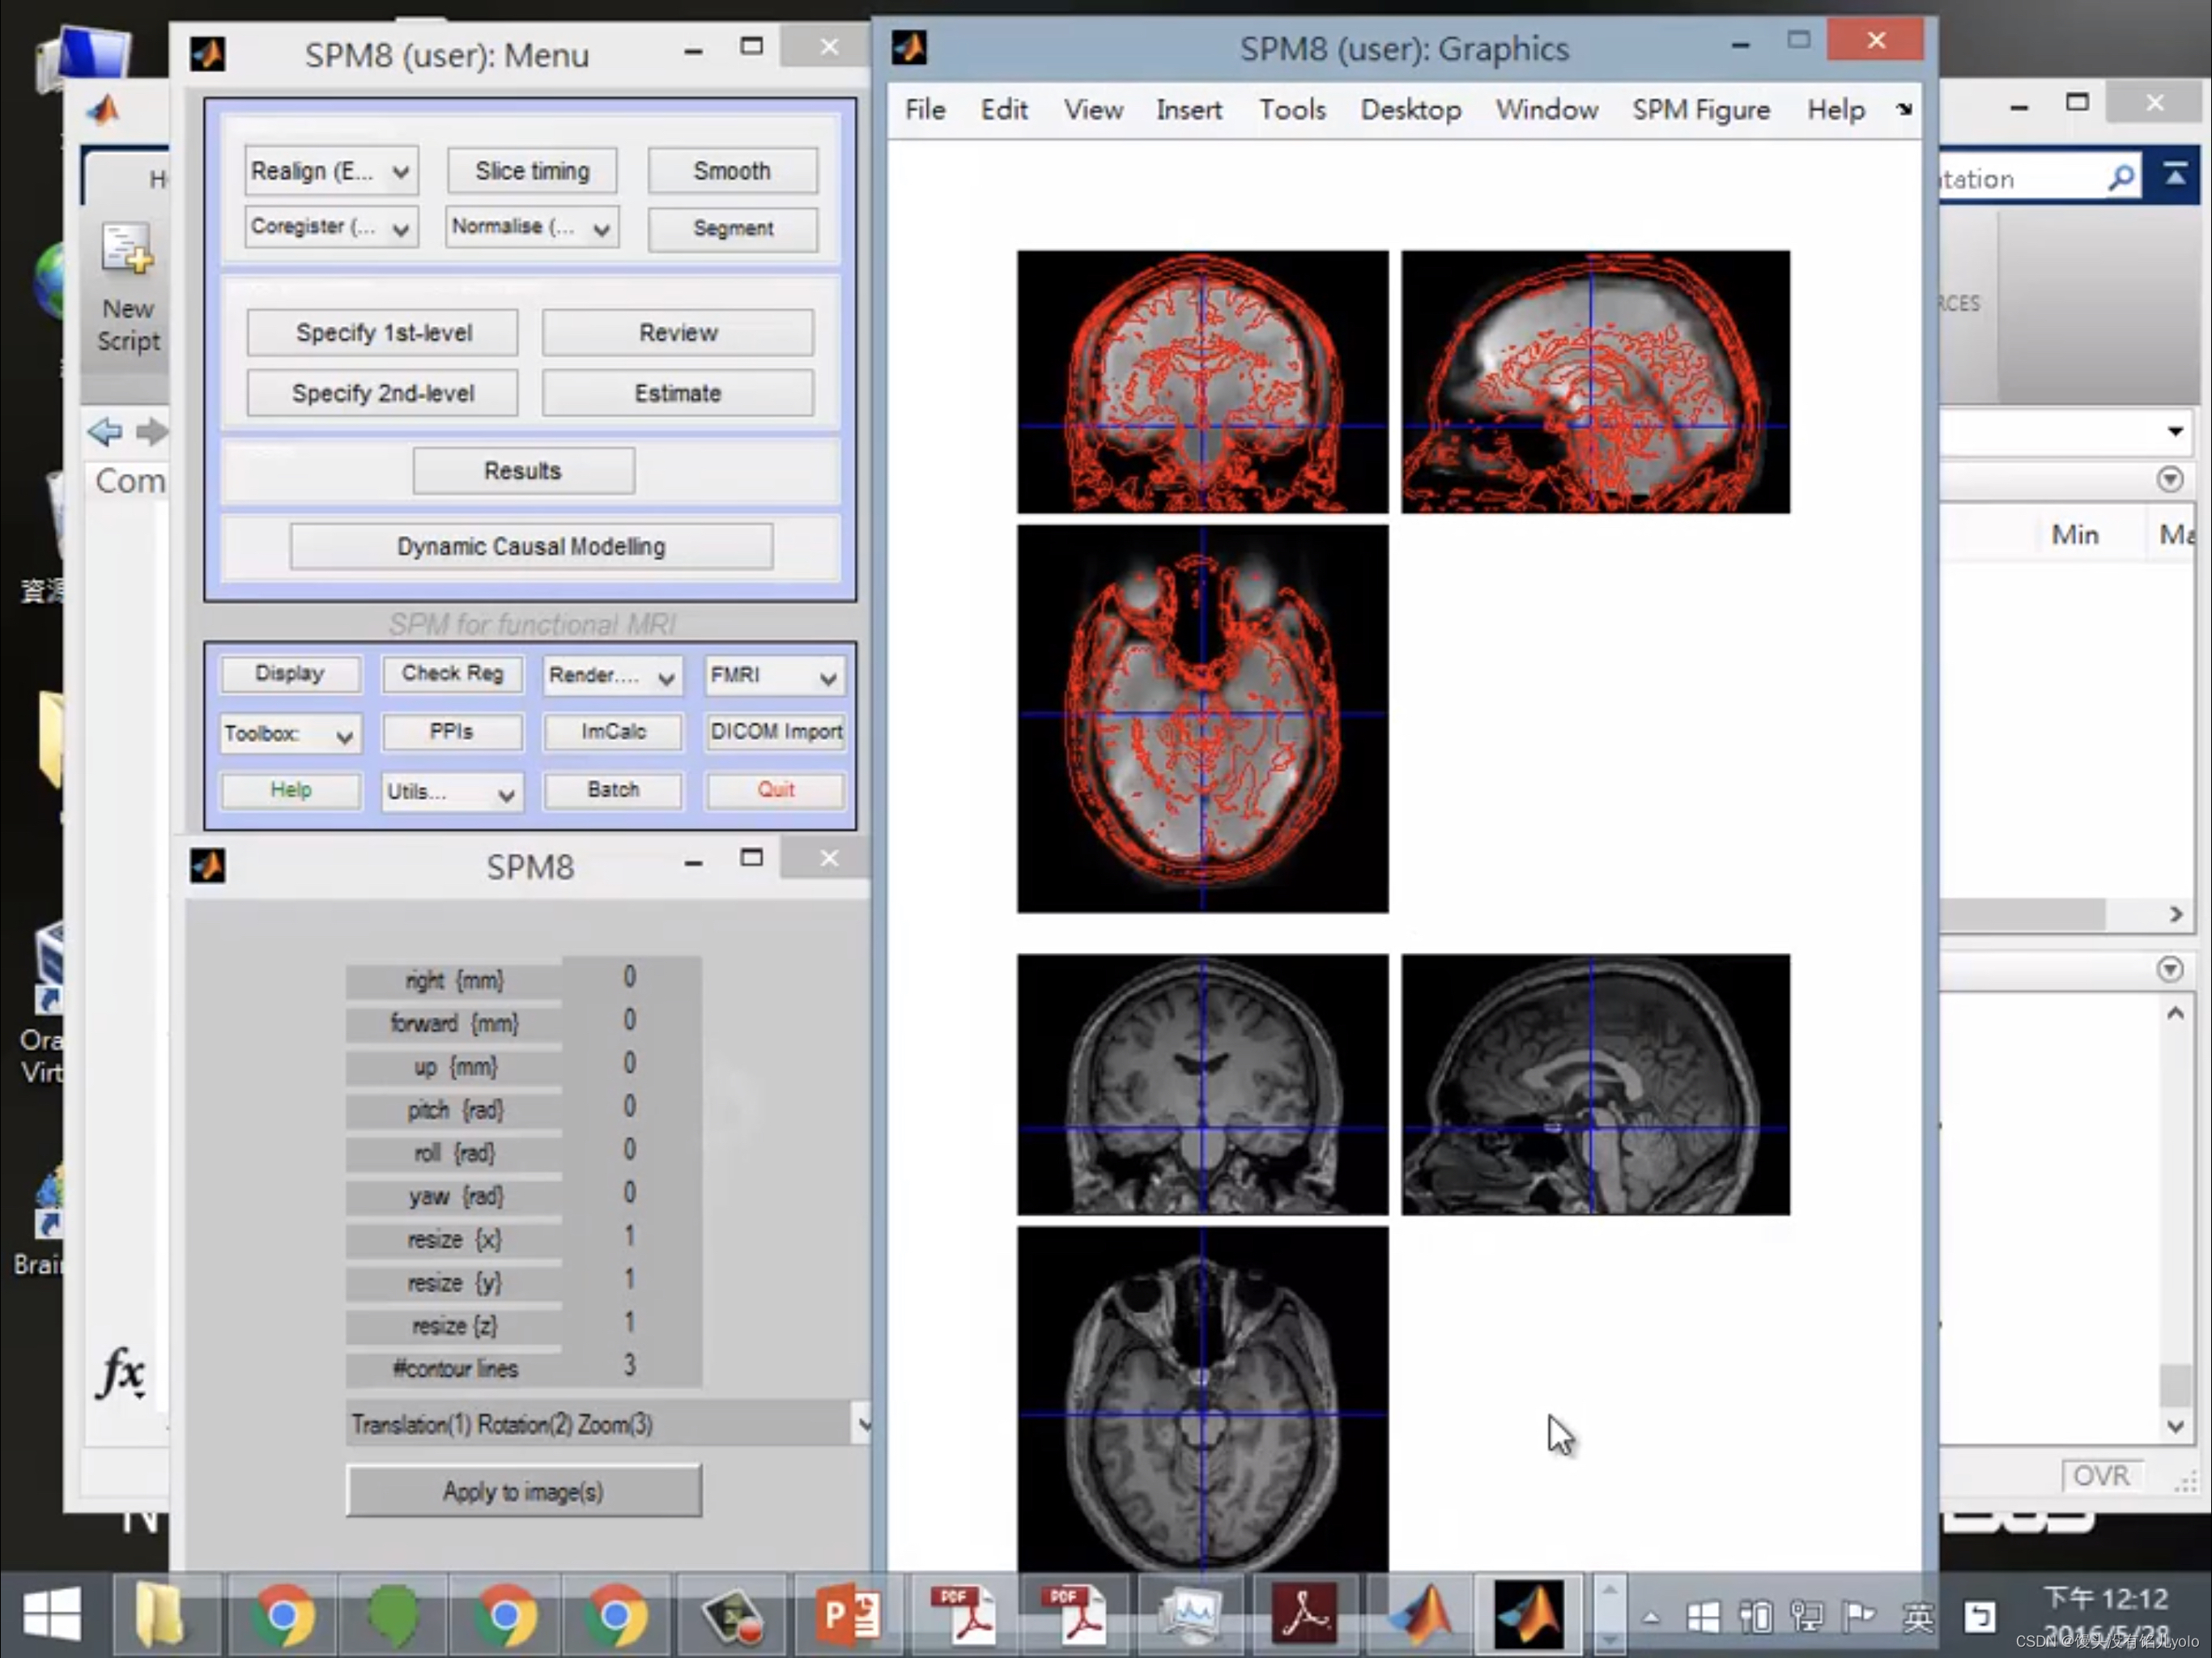Click the PDF reader taskbar icon

pyautogui.click(x=963, y=1615)
